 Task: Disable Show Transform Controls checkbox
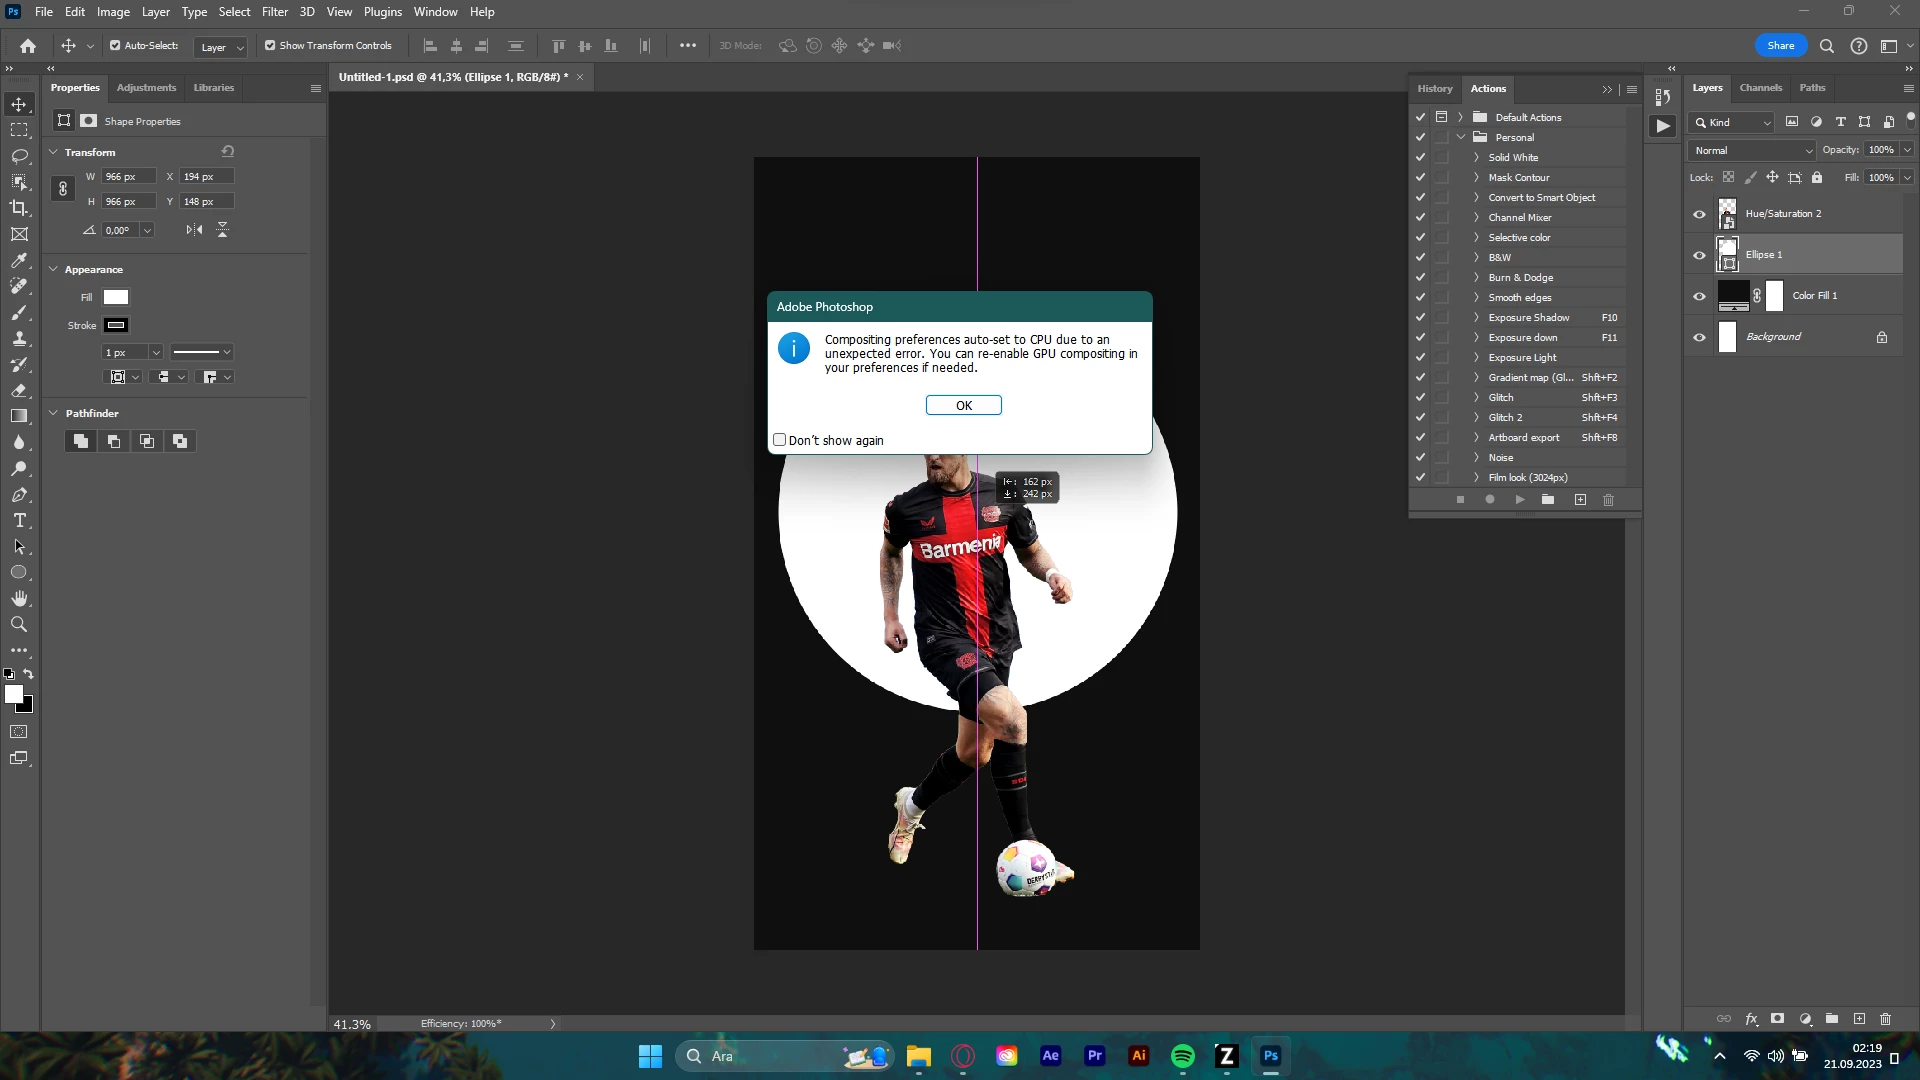[270, 46]
